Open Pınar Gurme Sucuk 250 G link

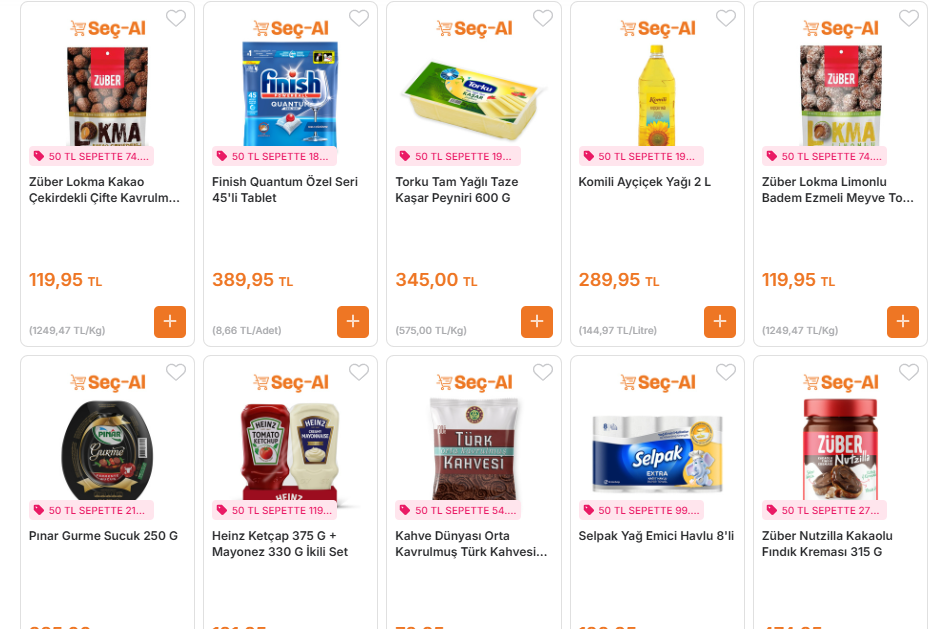point(103,536)
